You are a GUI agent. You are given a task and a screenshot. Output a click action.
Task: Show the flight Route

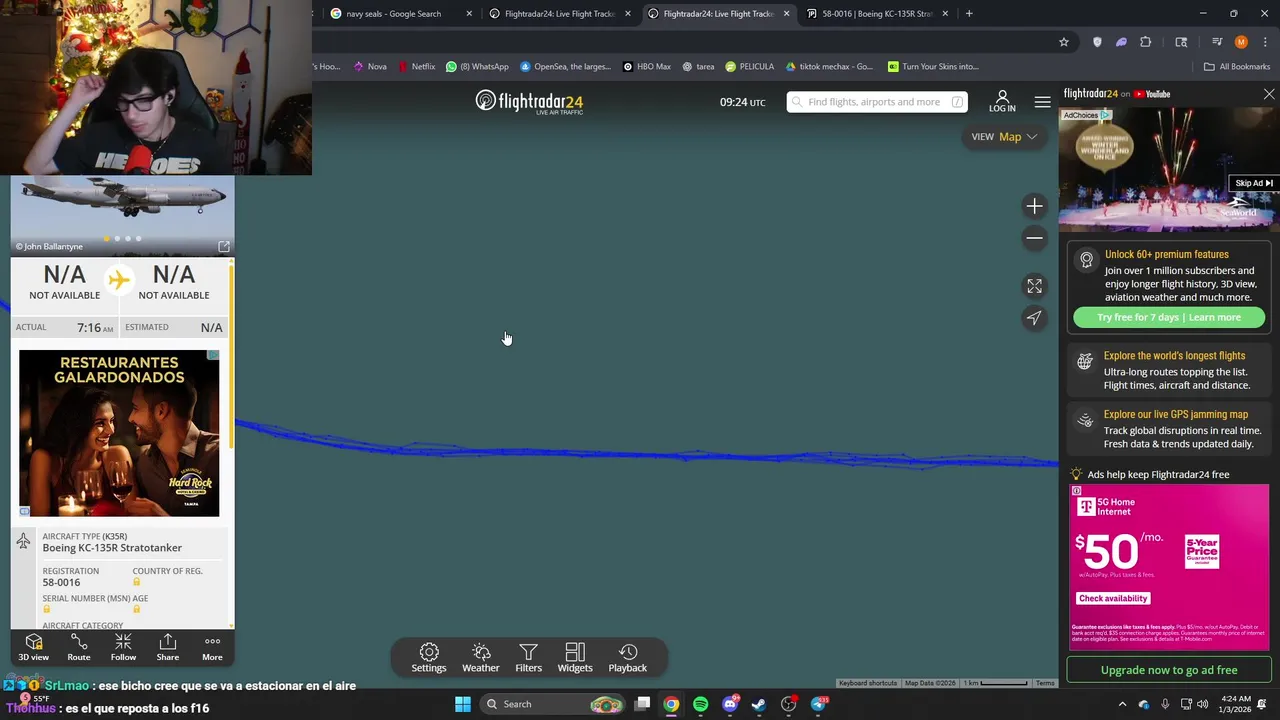[x=79, y=647]
